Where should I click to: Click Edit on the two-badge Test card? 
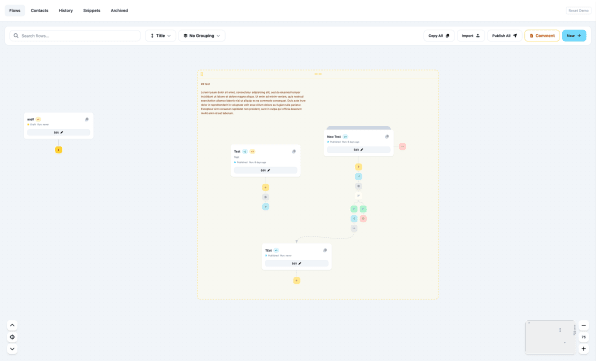(265, 170)
